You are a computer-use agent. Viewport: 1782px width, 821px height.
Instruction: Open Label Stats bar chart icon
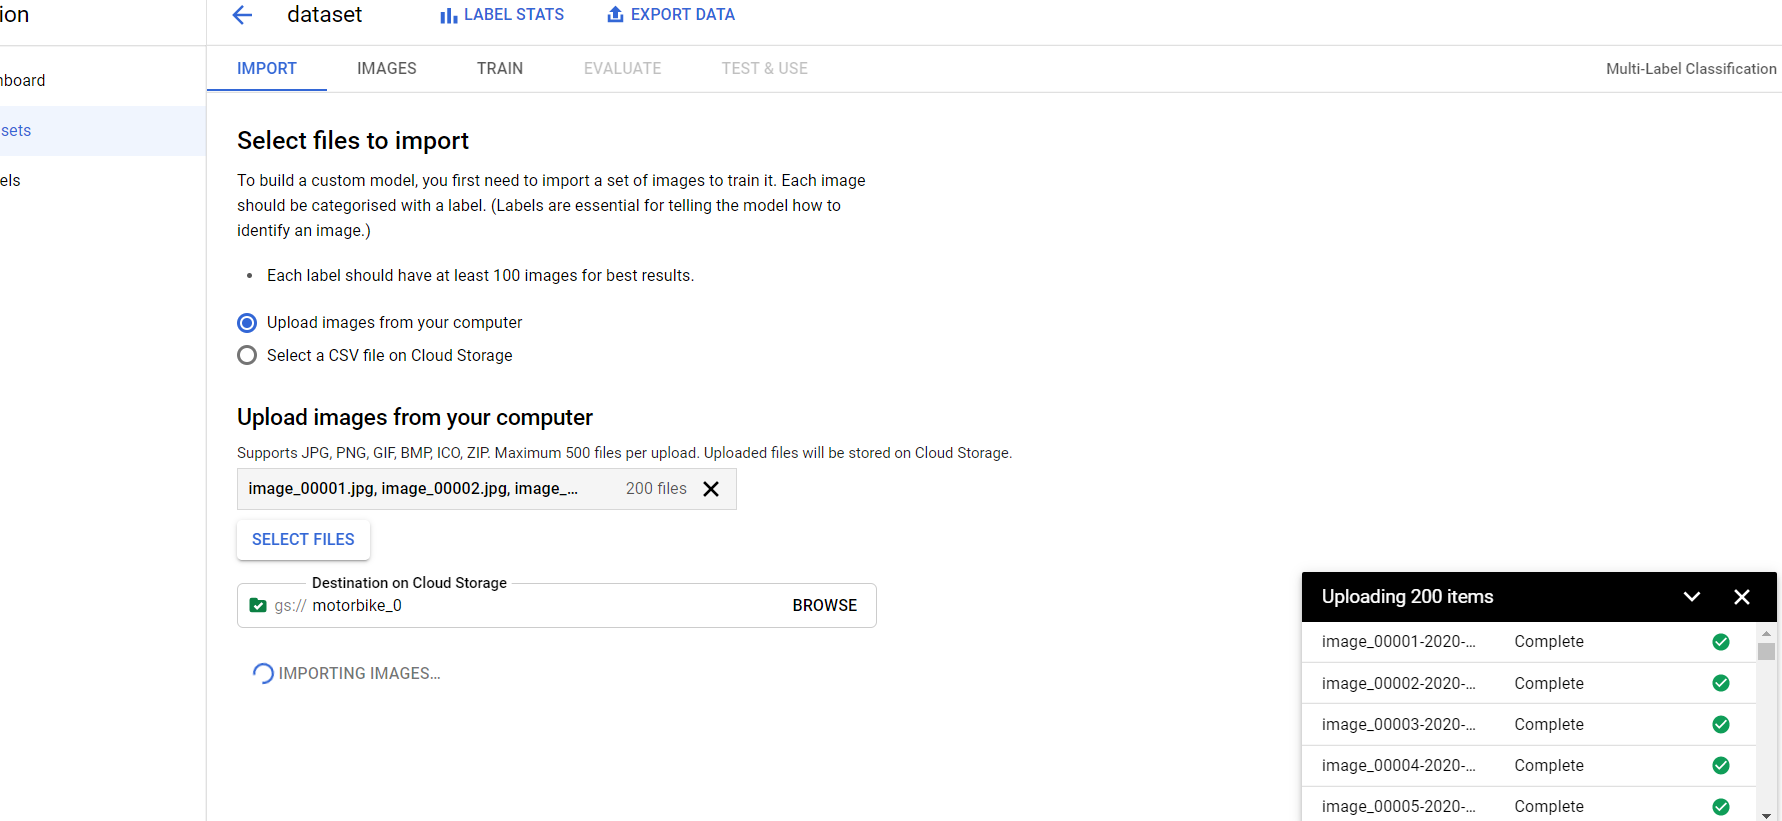click(449, 15)
